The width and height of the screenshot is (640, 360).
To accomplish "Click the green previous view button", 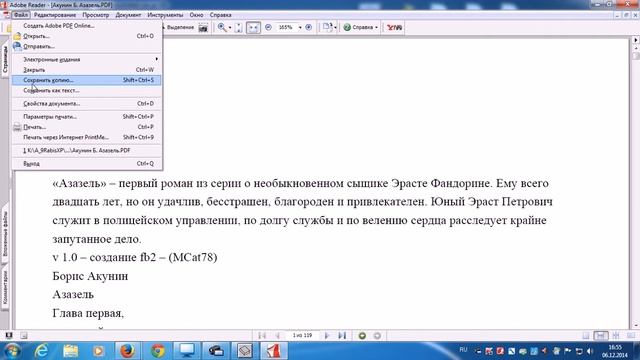I will click(362, 336).
